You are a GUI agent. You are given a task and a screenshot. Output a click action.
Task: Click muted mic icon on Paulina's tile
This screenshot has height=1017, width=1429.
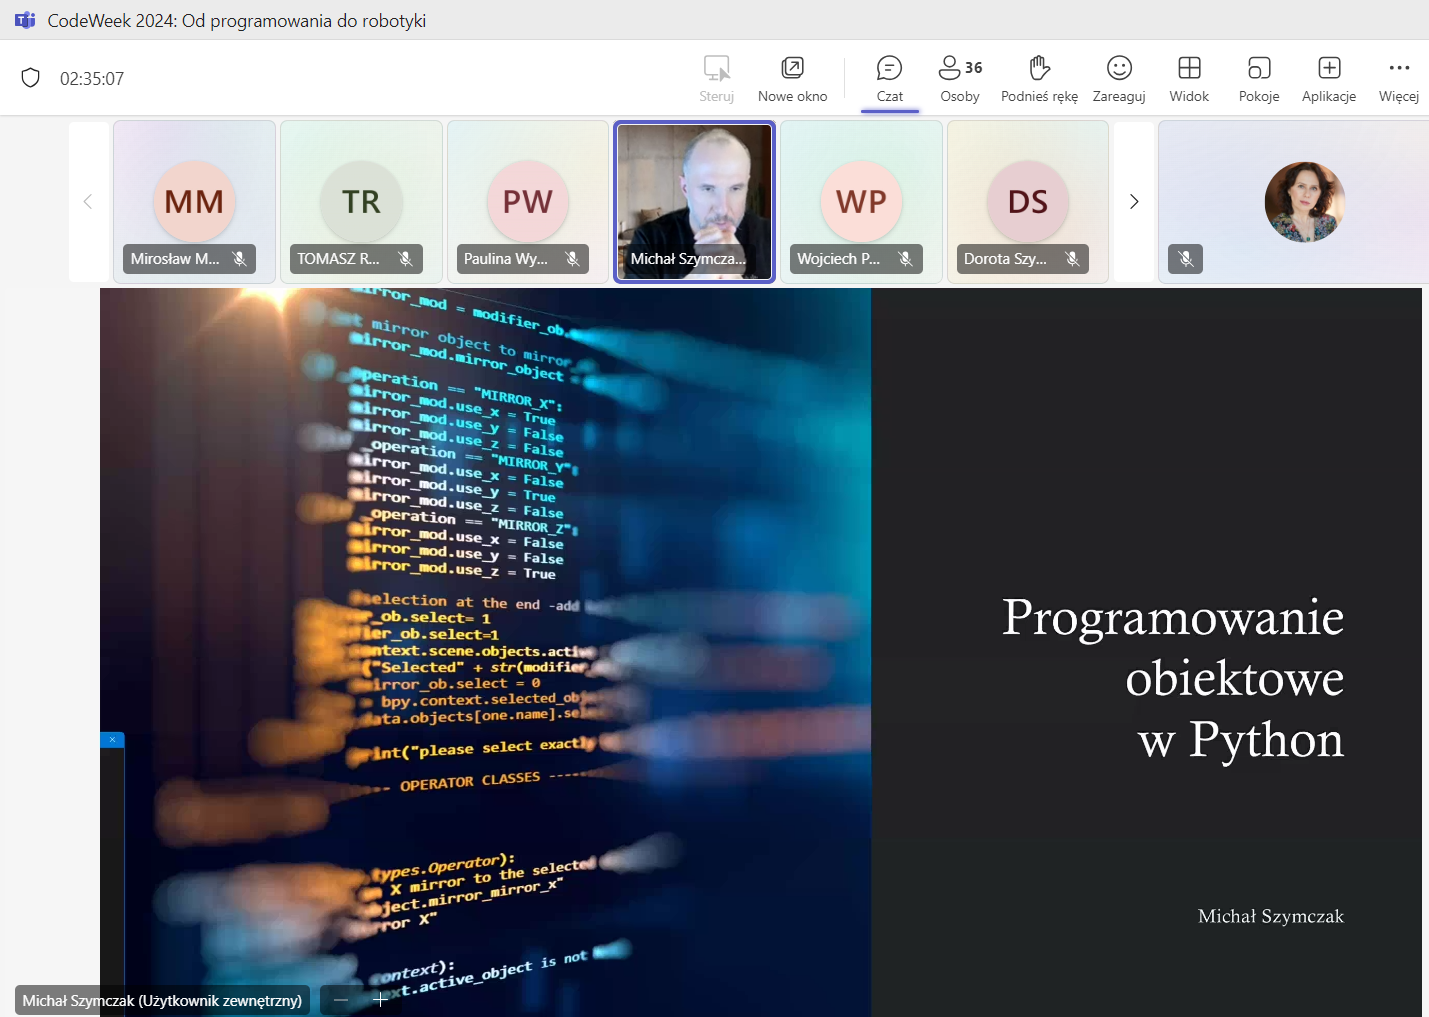(x=573, y=259)
